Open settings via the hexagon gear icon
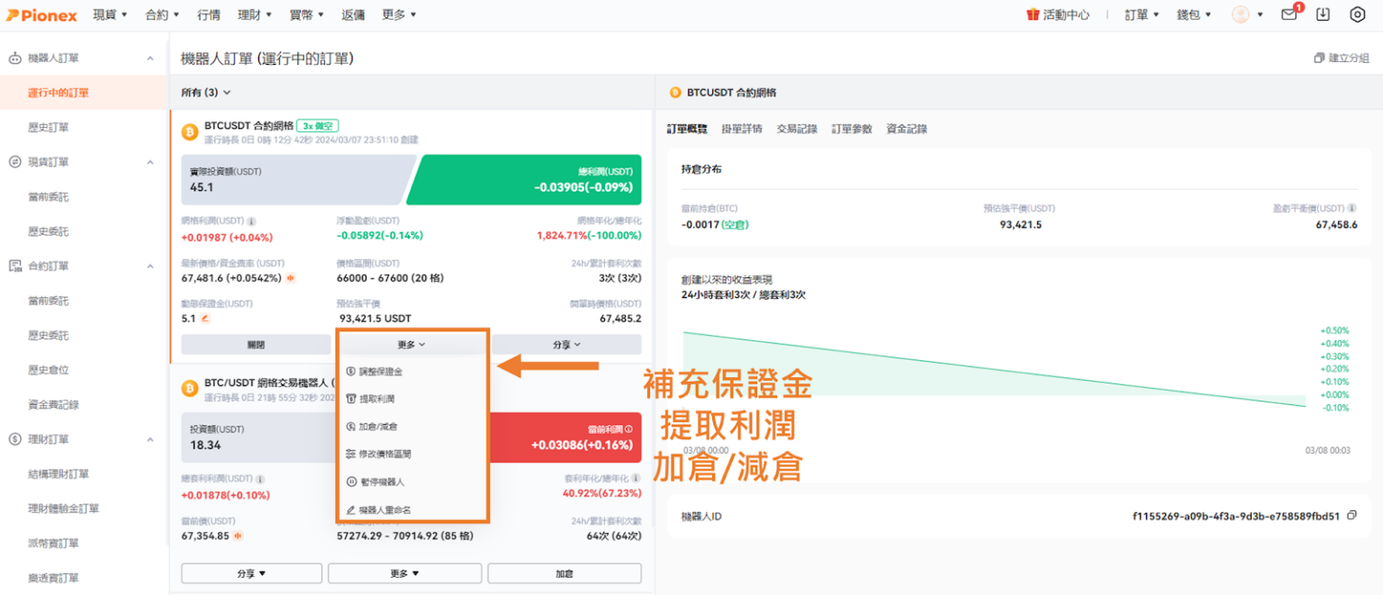The image size is (1383, 595). click(1357, 15)
